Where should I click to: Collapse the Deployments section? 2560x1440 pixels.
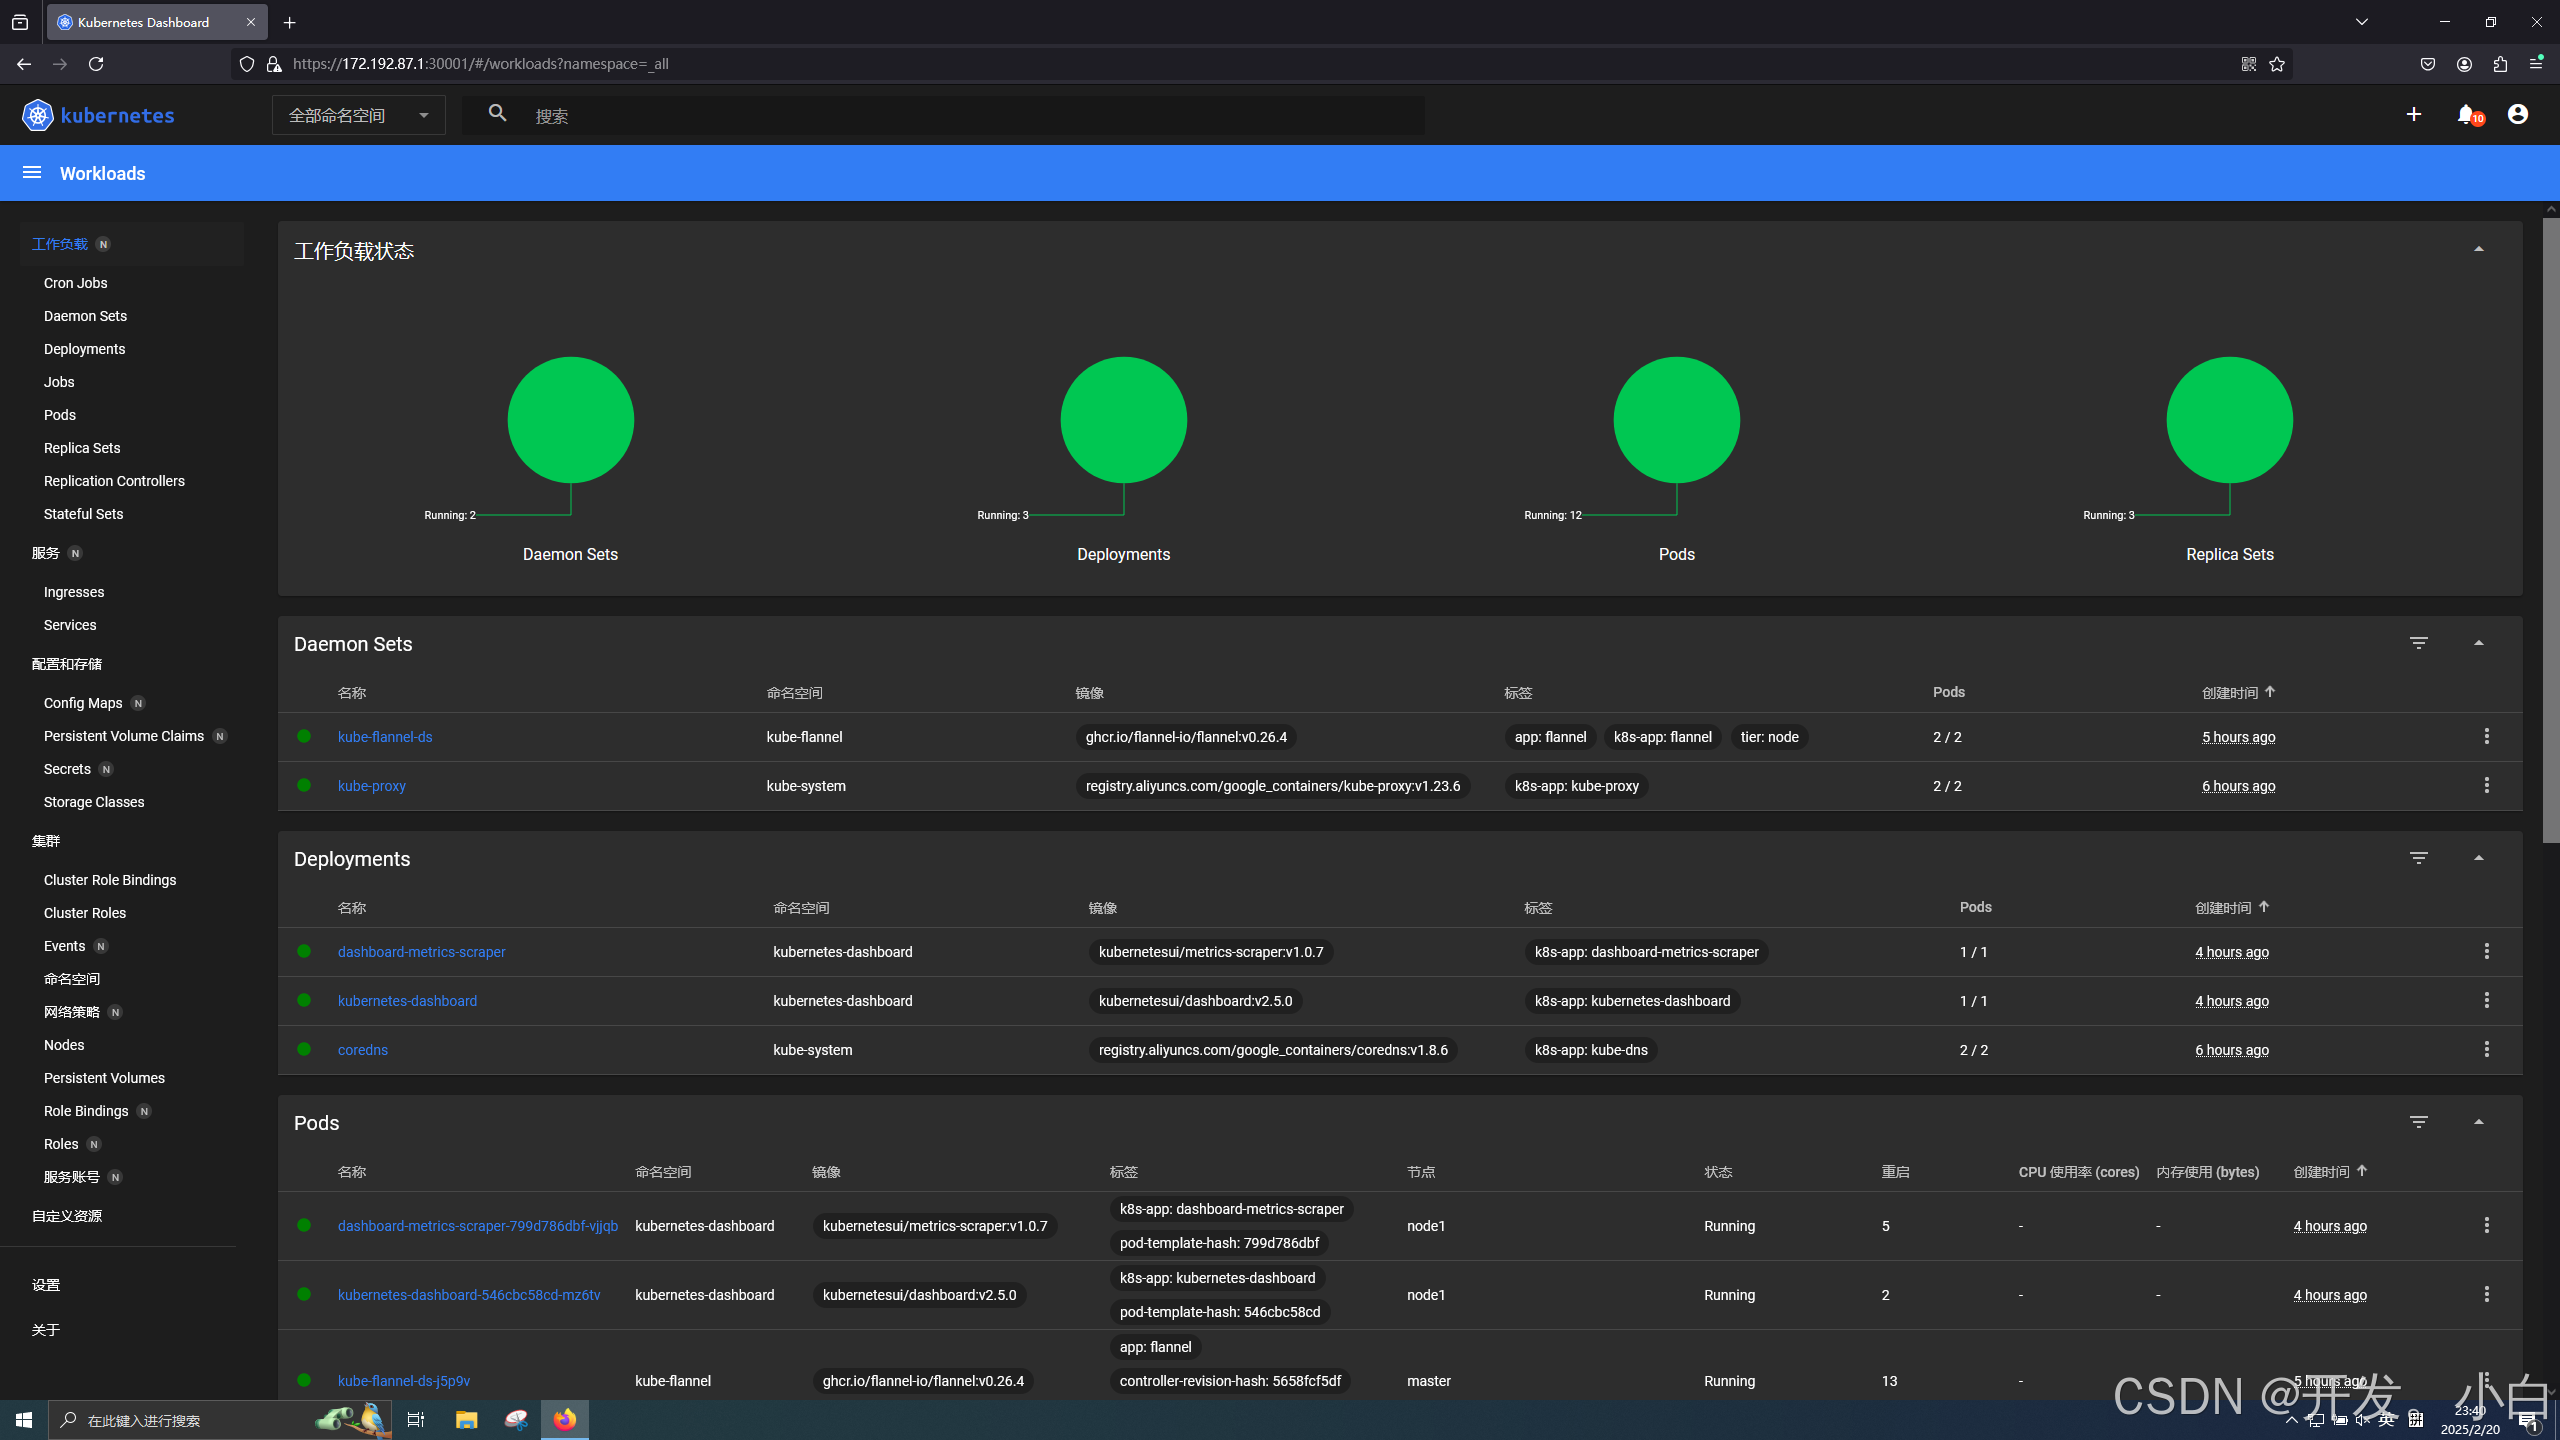(2478, 858)
